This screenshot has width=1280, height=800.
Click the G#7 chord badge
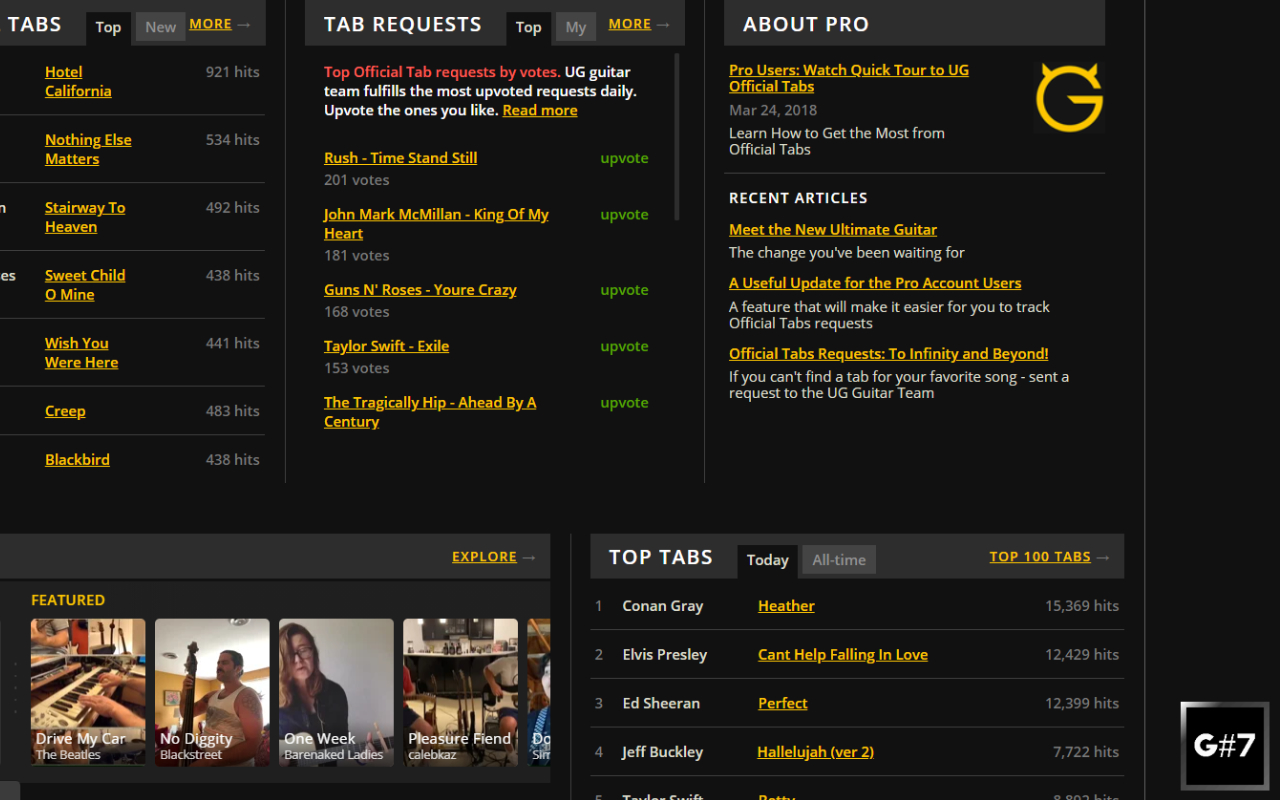click(x=1224, y=745)
